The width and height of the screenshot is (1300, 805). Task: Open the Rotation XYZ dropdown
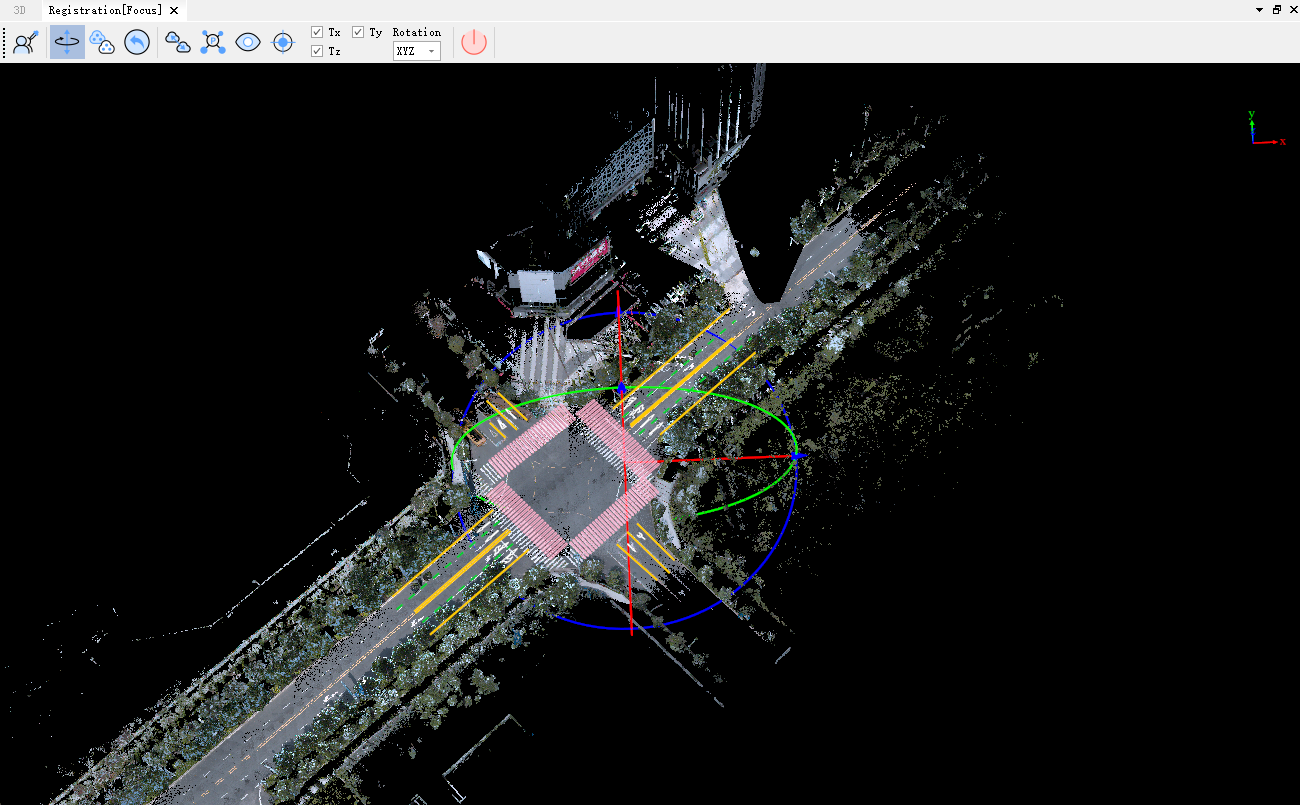(x=417, y=51)
